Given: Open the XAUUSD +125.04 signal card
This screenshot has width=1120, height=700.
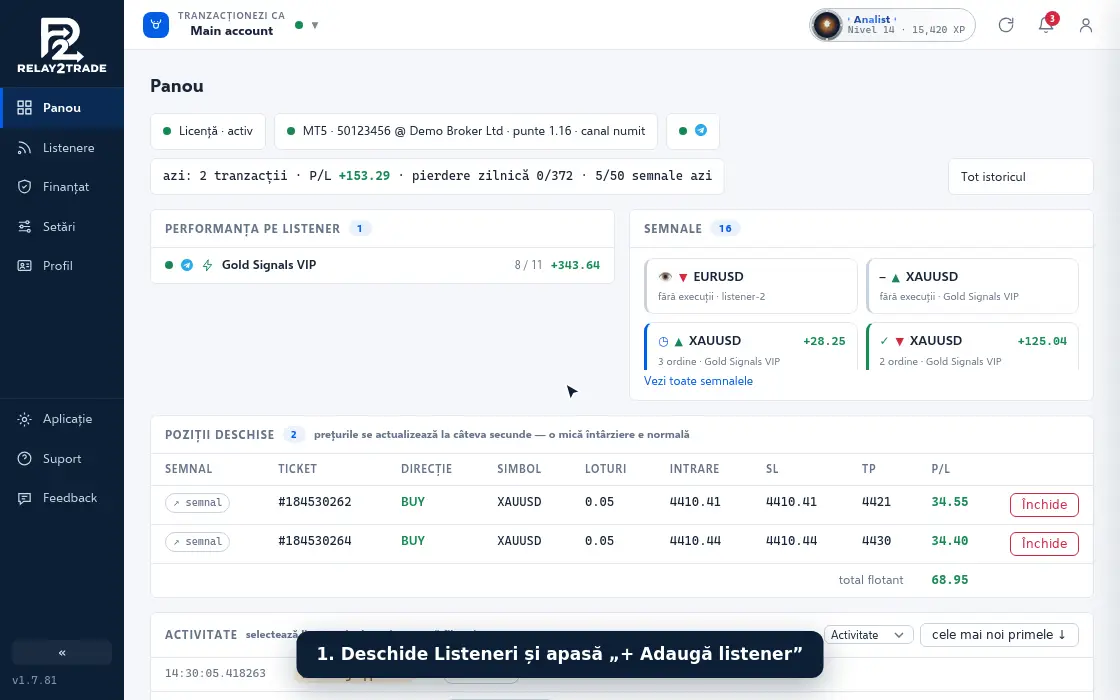Looking at the screenshot, I should click(x=972, y=347).
